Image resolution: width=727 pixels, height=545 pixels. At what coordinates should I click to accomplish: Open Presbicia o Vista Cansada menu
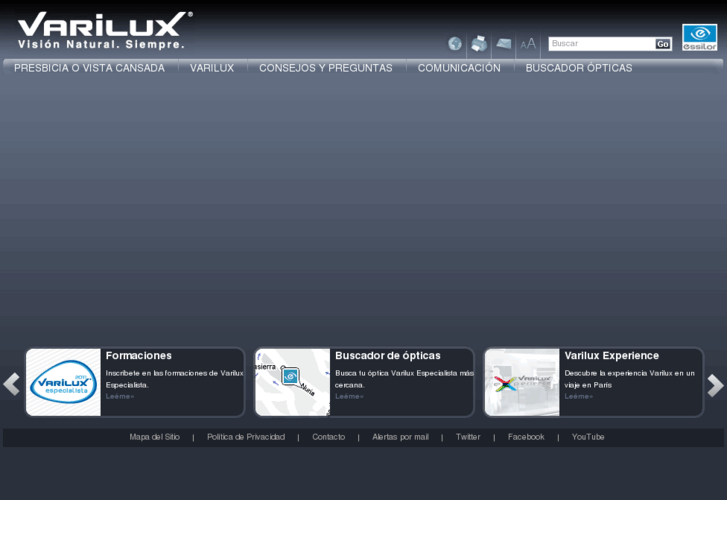point(89,68)
